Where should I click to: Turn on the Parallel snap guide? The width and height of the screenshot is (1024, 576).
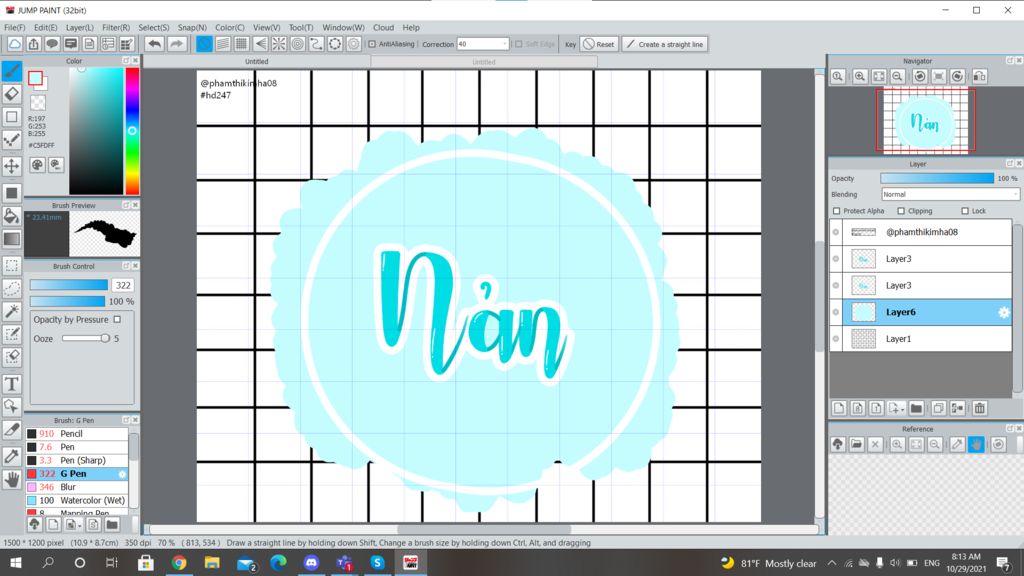223,44
